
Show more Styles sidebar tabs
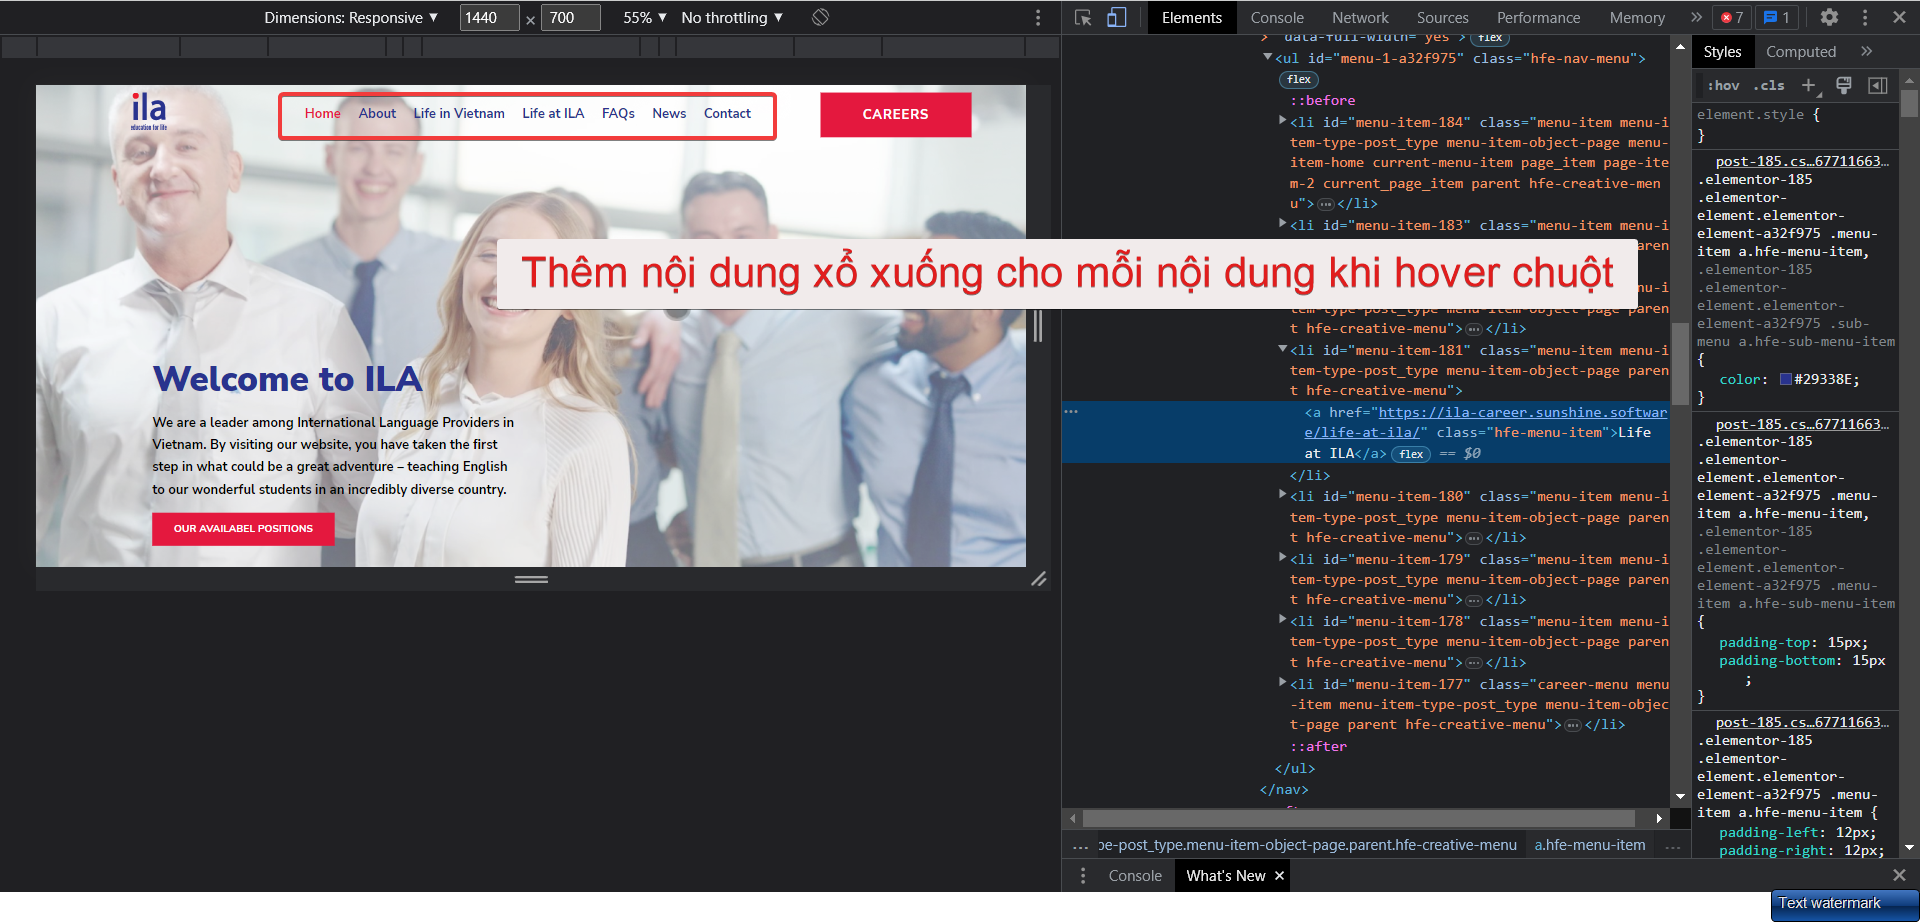(x=1866, y=51)
